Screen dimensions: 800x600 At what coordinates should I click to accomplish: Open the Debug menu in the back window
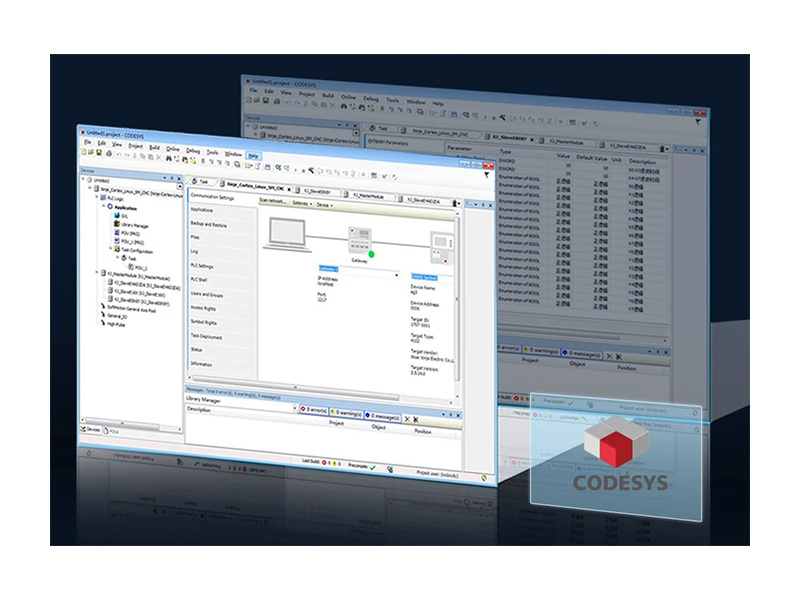coord(371,98)
